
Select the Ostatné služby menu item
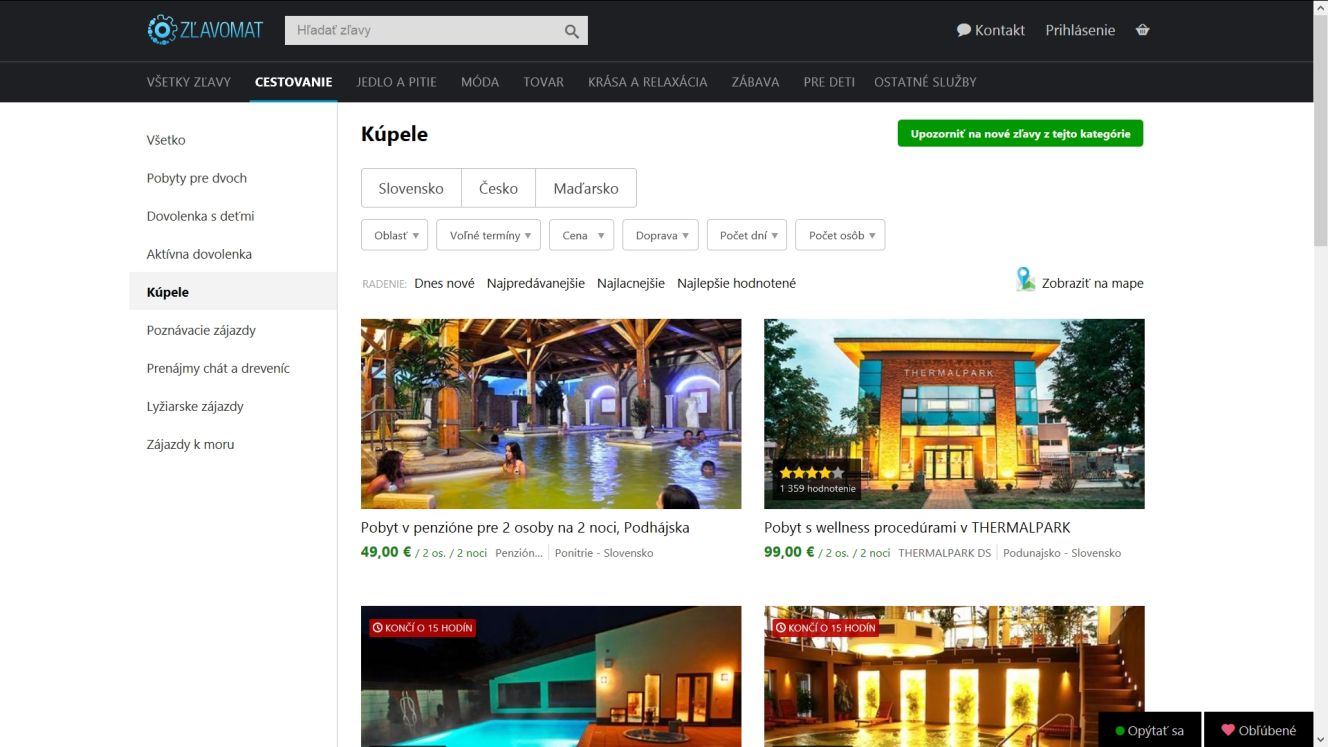pyautogui.click(x=925, y=82)
